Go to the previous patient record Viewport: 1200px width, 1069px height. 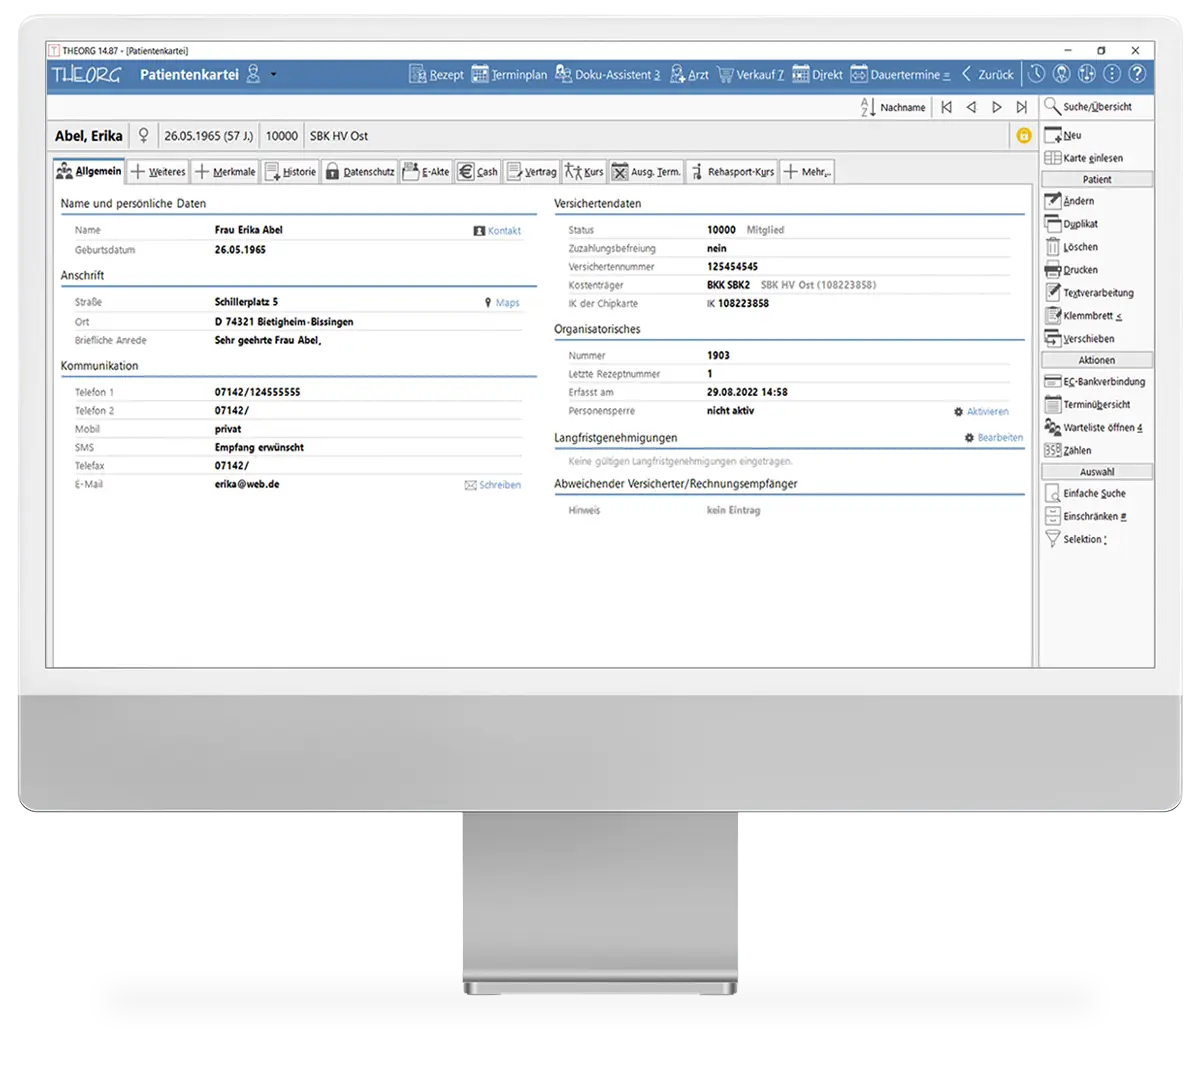coord(971,107)
